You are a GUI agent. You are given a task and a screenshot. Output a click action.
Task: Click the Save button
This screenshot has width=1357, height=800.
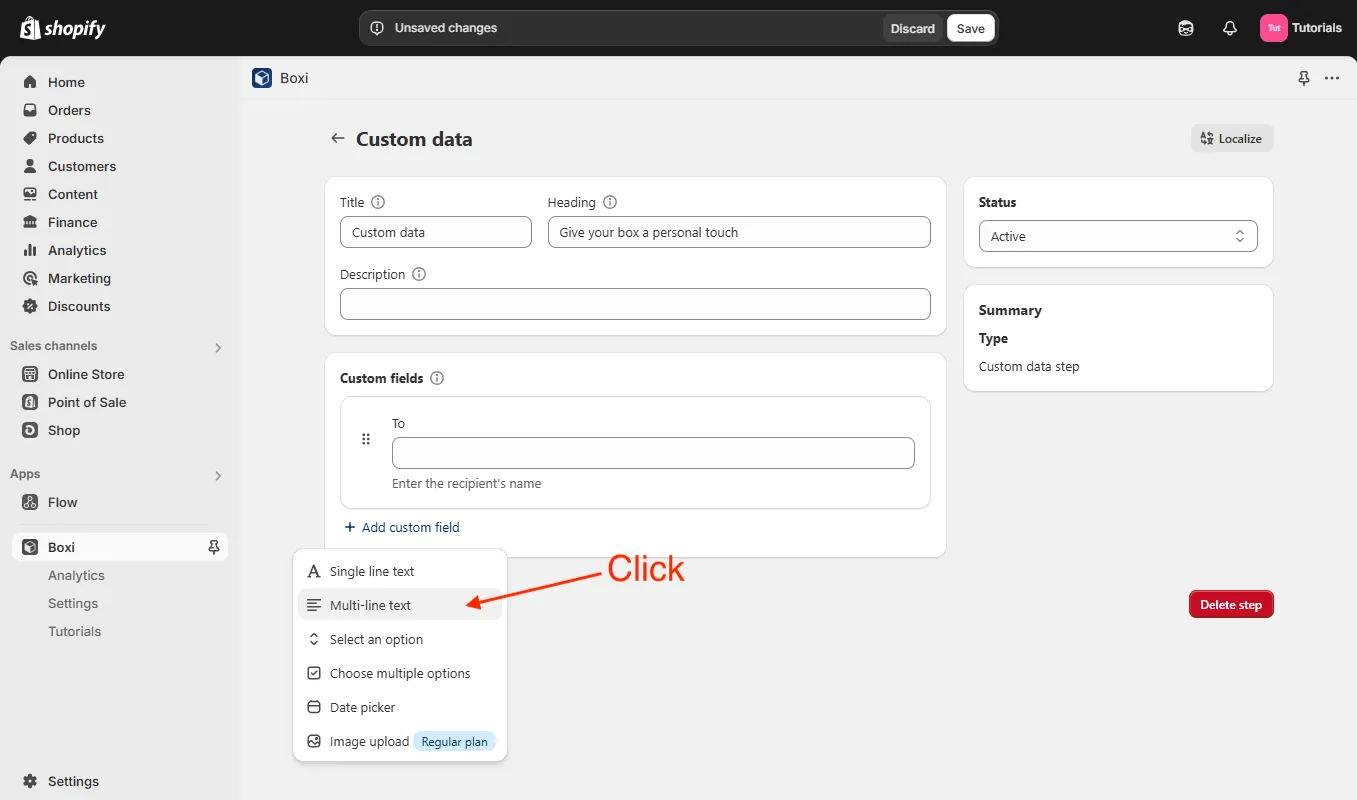pos(970,28)
